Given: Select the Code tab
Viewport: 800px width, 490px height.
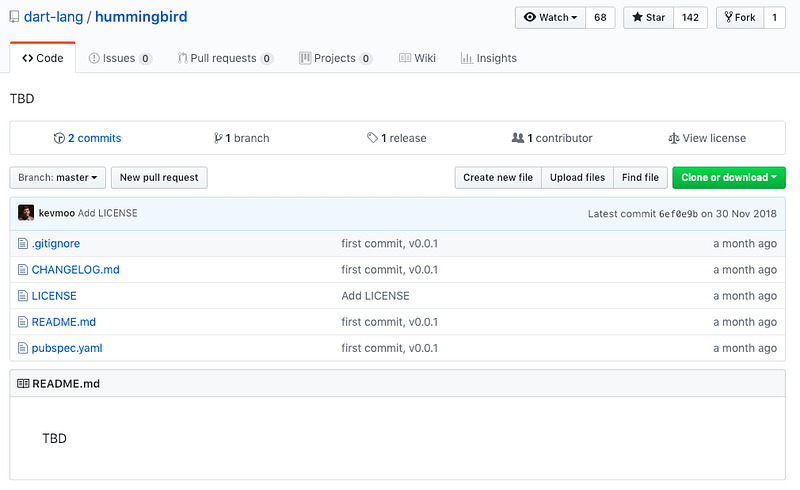Looking at the screenshot, I should pos(43,58).
